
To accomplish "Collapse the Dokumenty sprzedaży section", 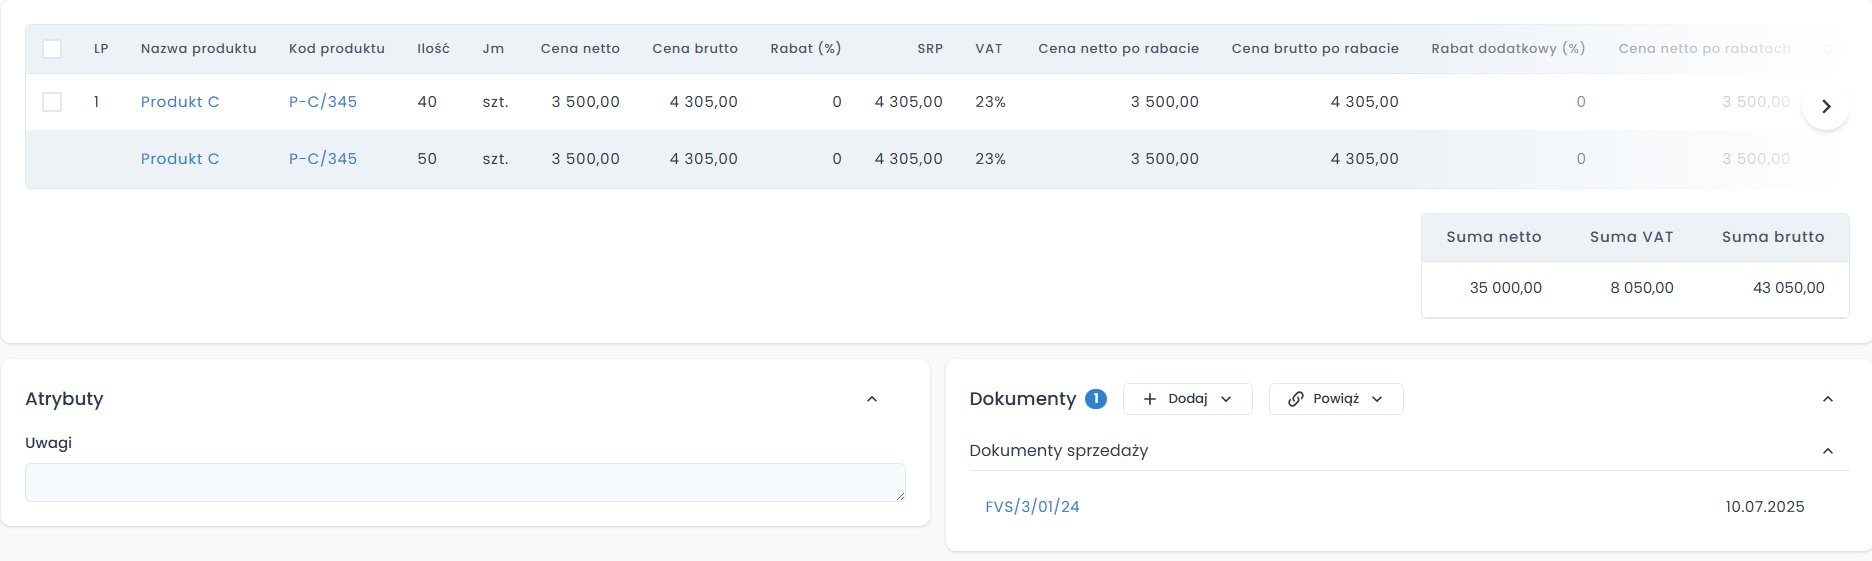I will coord(1828,451).
